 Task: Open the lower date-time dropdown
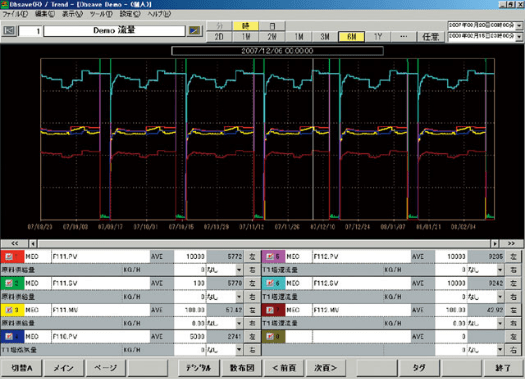click(x=519, y=36)
